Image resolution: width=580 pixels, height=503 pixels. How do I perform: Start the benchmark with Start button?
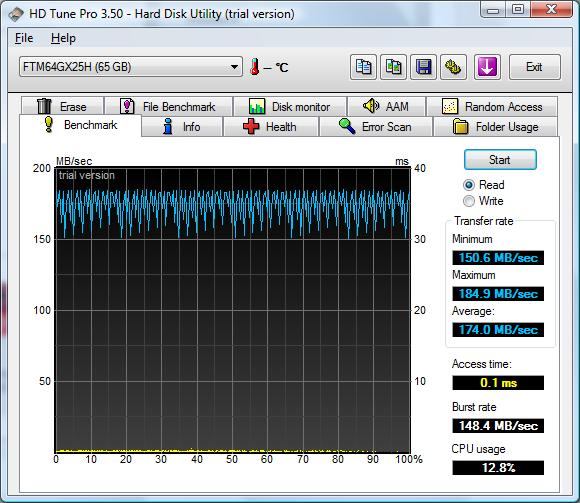click(x=500, y=160)
